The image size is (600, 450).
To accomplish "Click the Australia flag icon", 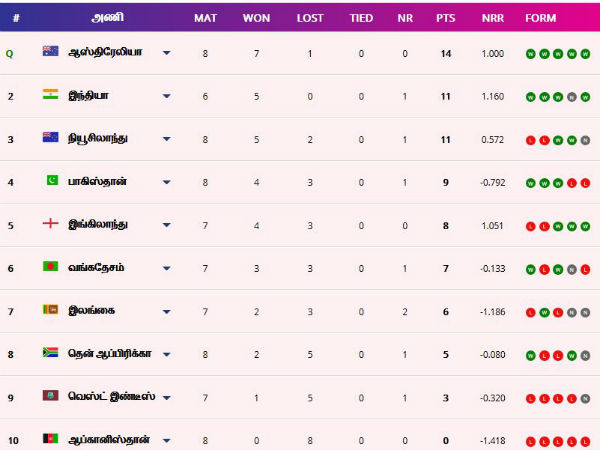I will pyautogui.click(x=50, y=52).
